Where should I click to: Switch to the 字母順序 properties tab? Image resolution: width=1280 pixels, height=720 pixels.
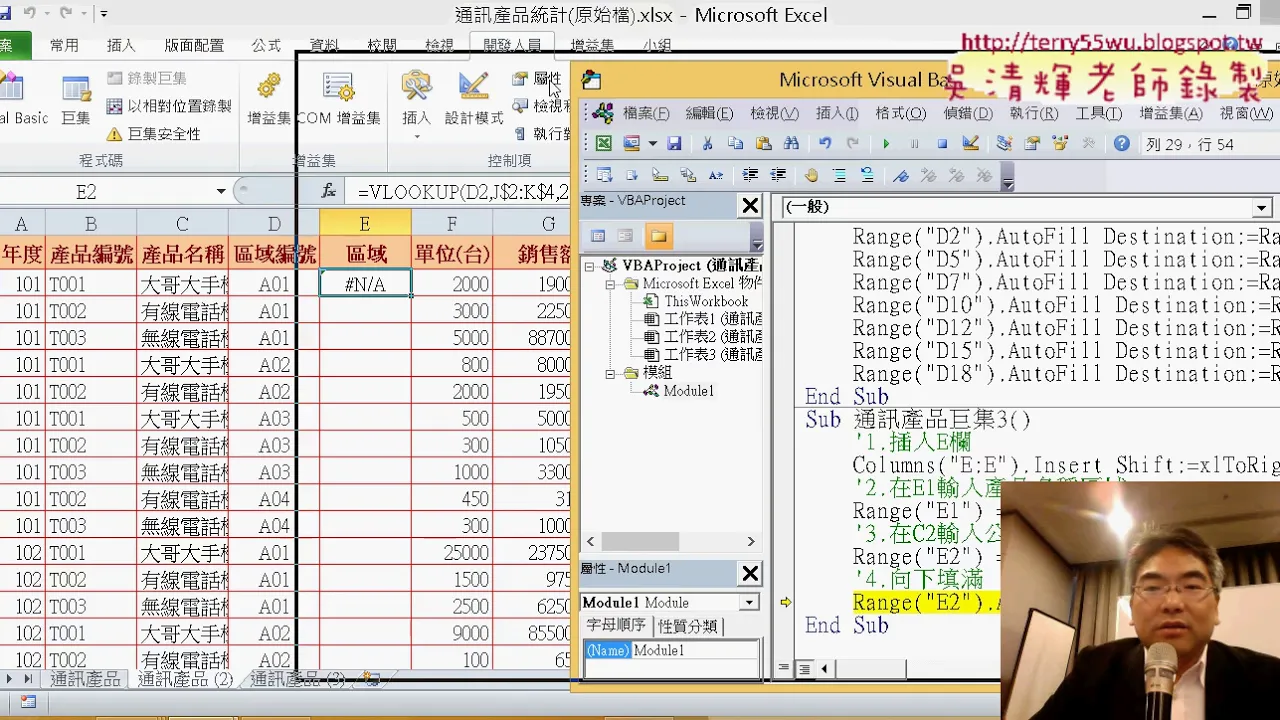coord(616,625)
